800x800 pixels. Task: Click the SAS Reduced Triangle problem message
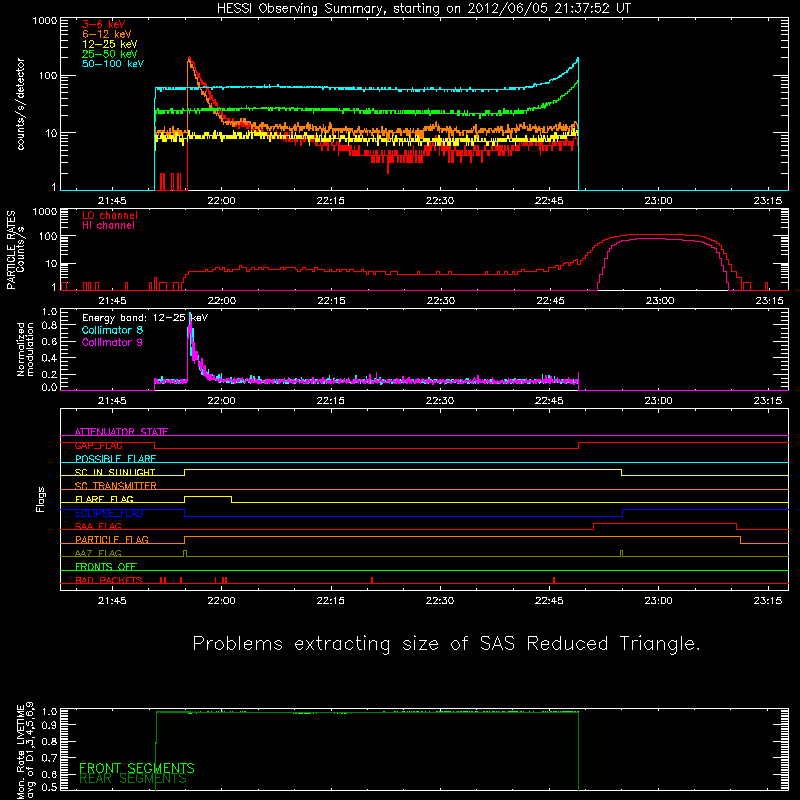[x=446, y=644]
